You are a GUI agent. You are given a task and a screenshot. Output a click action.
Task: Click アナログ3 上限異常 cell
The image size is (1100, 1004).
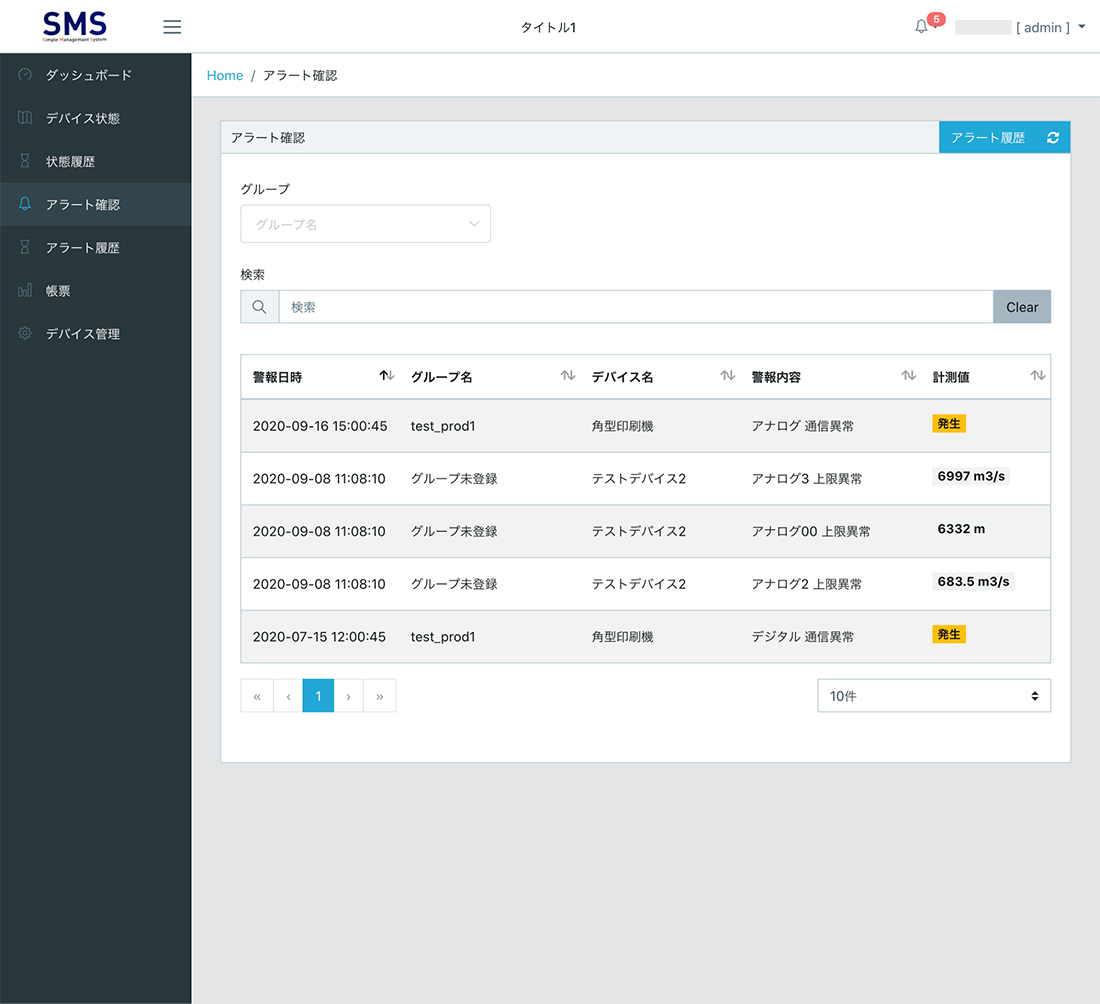tap(807, 478)
